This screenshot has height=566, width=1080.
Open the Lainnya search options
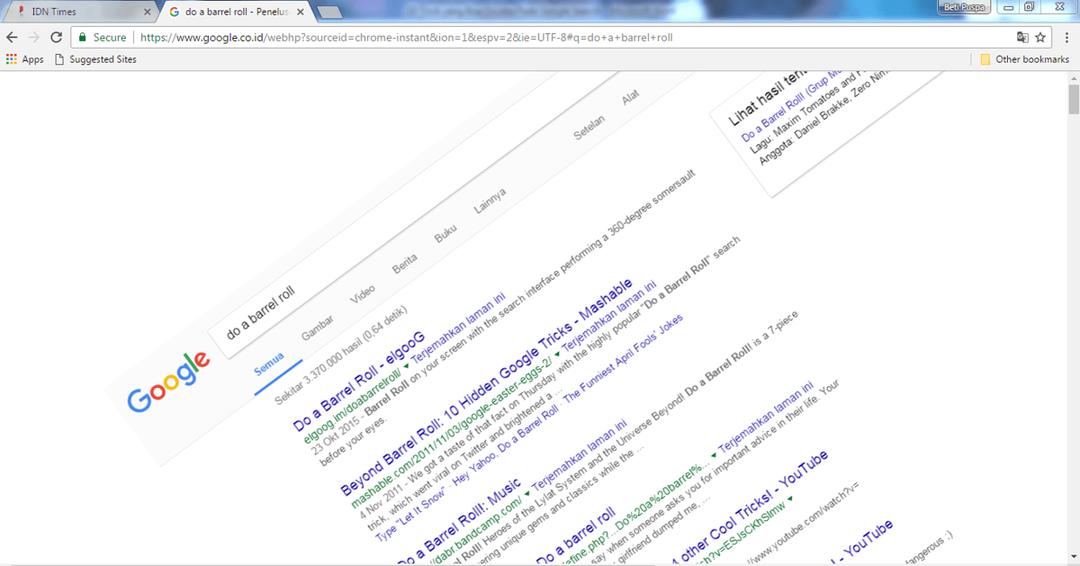[490, 200]
